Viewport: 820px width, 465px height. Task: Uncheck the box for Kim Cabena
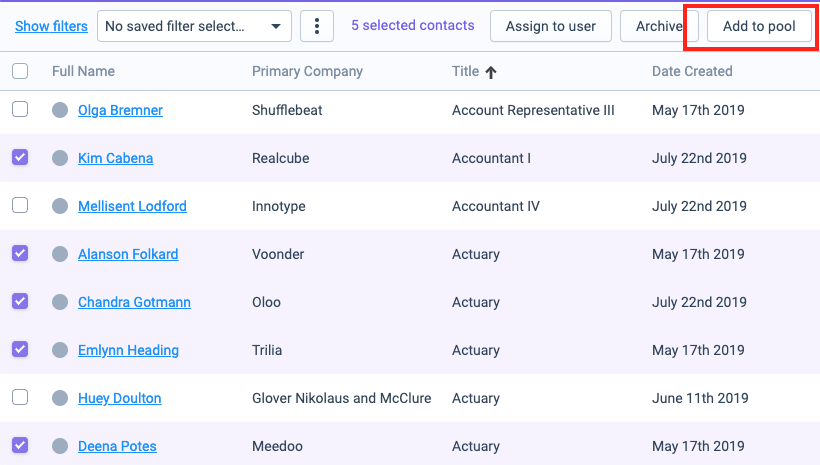(20, 157)
